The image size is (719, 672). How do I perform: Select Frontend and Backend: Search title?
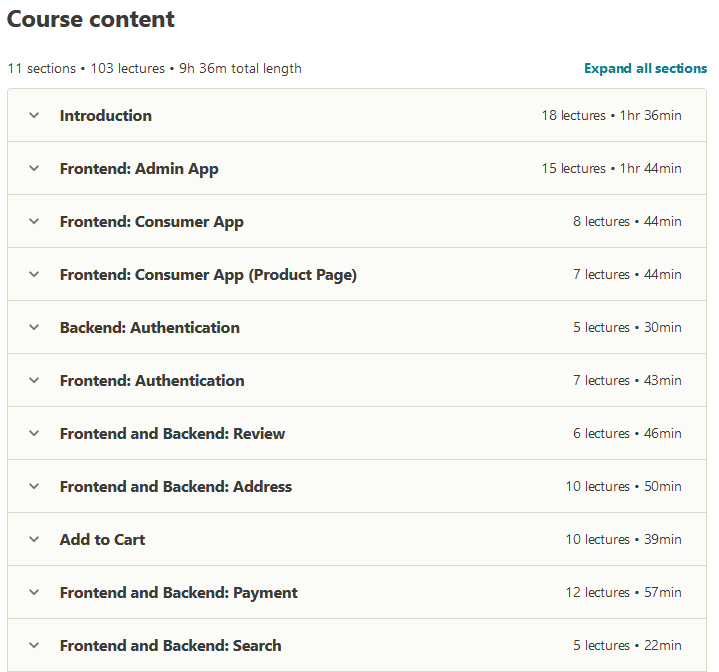pyautogui.click(x=171, y=645)
